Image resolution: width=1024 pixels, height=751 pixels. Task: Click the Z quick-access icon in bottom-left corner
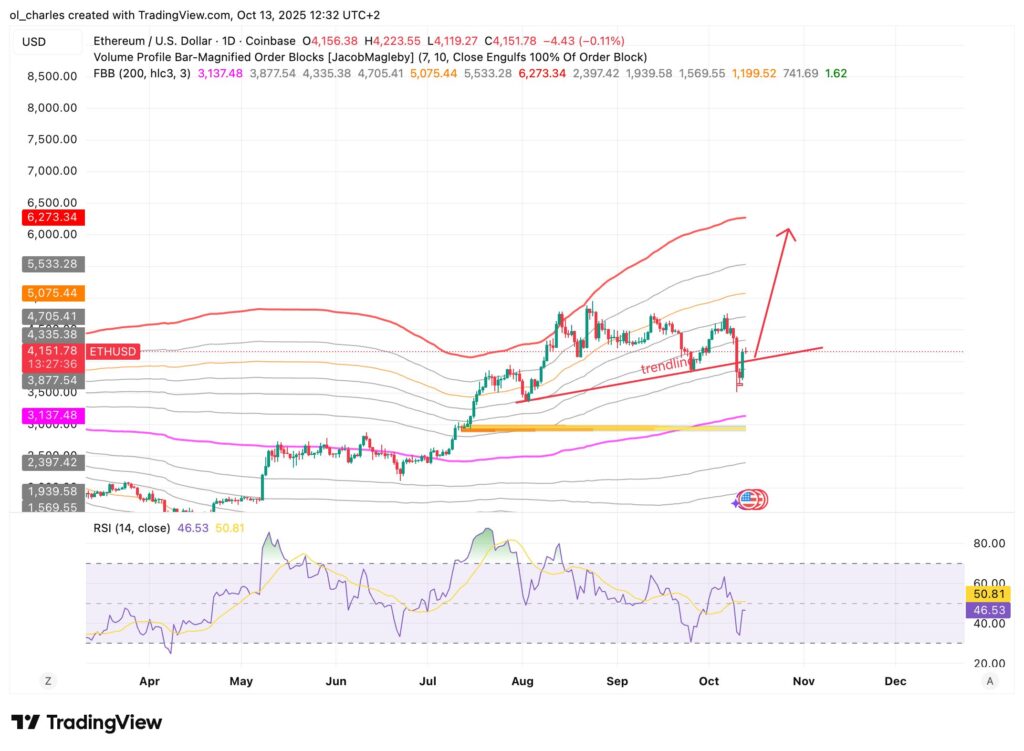47,680
